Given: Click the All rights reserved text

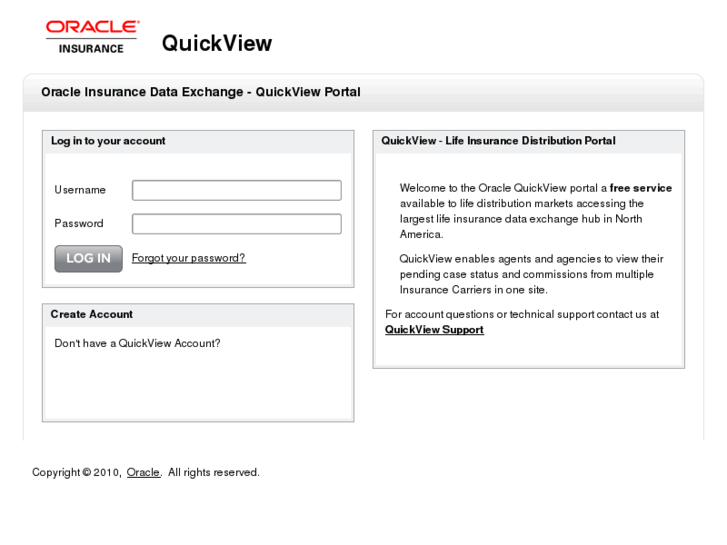Looking at the screenshot, I should pyautogui.click(x=214, y=472).
